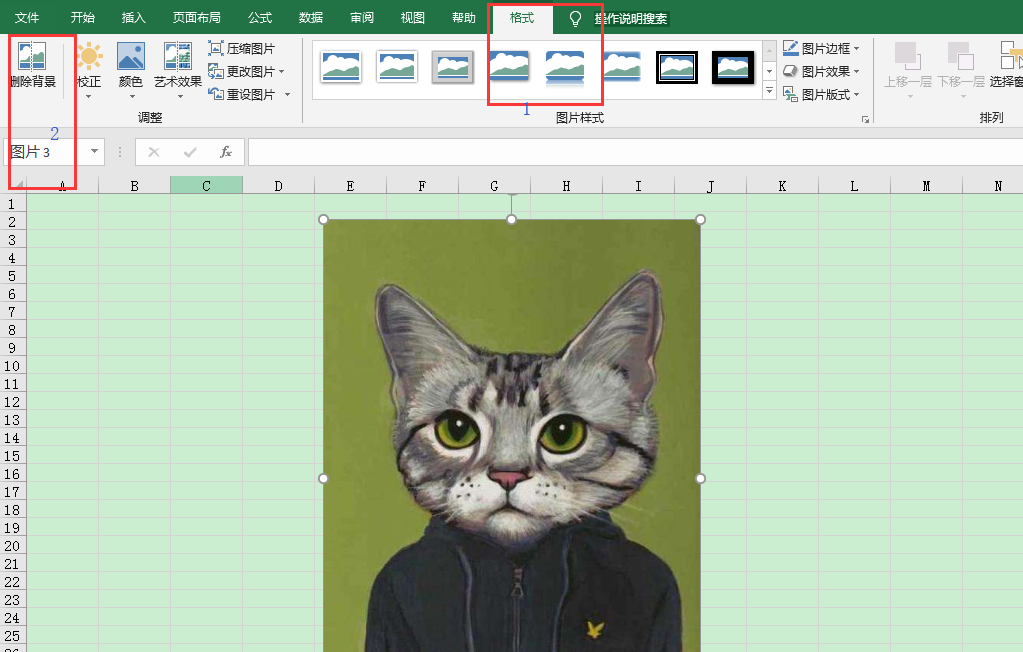Click the lightbulb 操作说明搜索 search box

point(621,18)
